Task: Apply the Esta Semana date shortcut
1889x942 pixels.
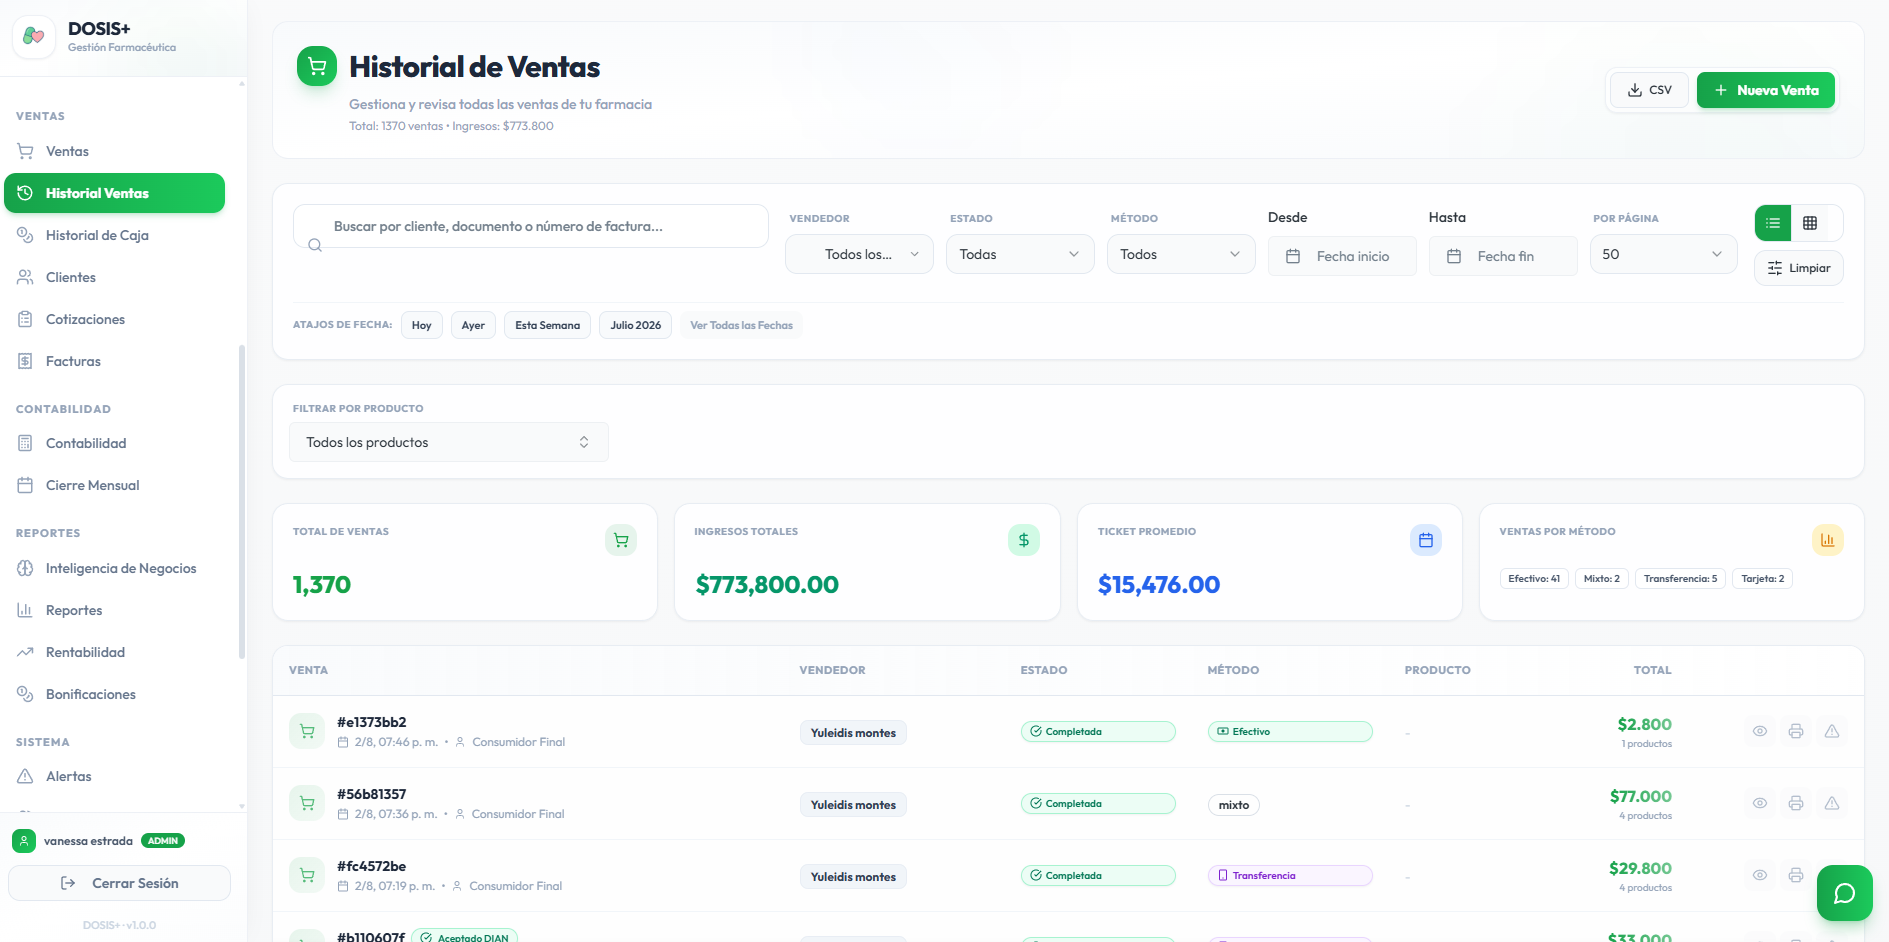Action: pyautogui.click(x=547, y=325)
